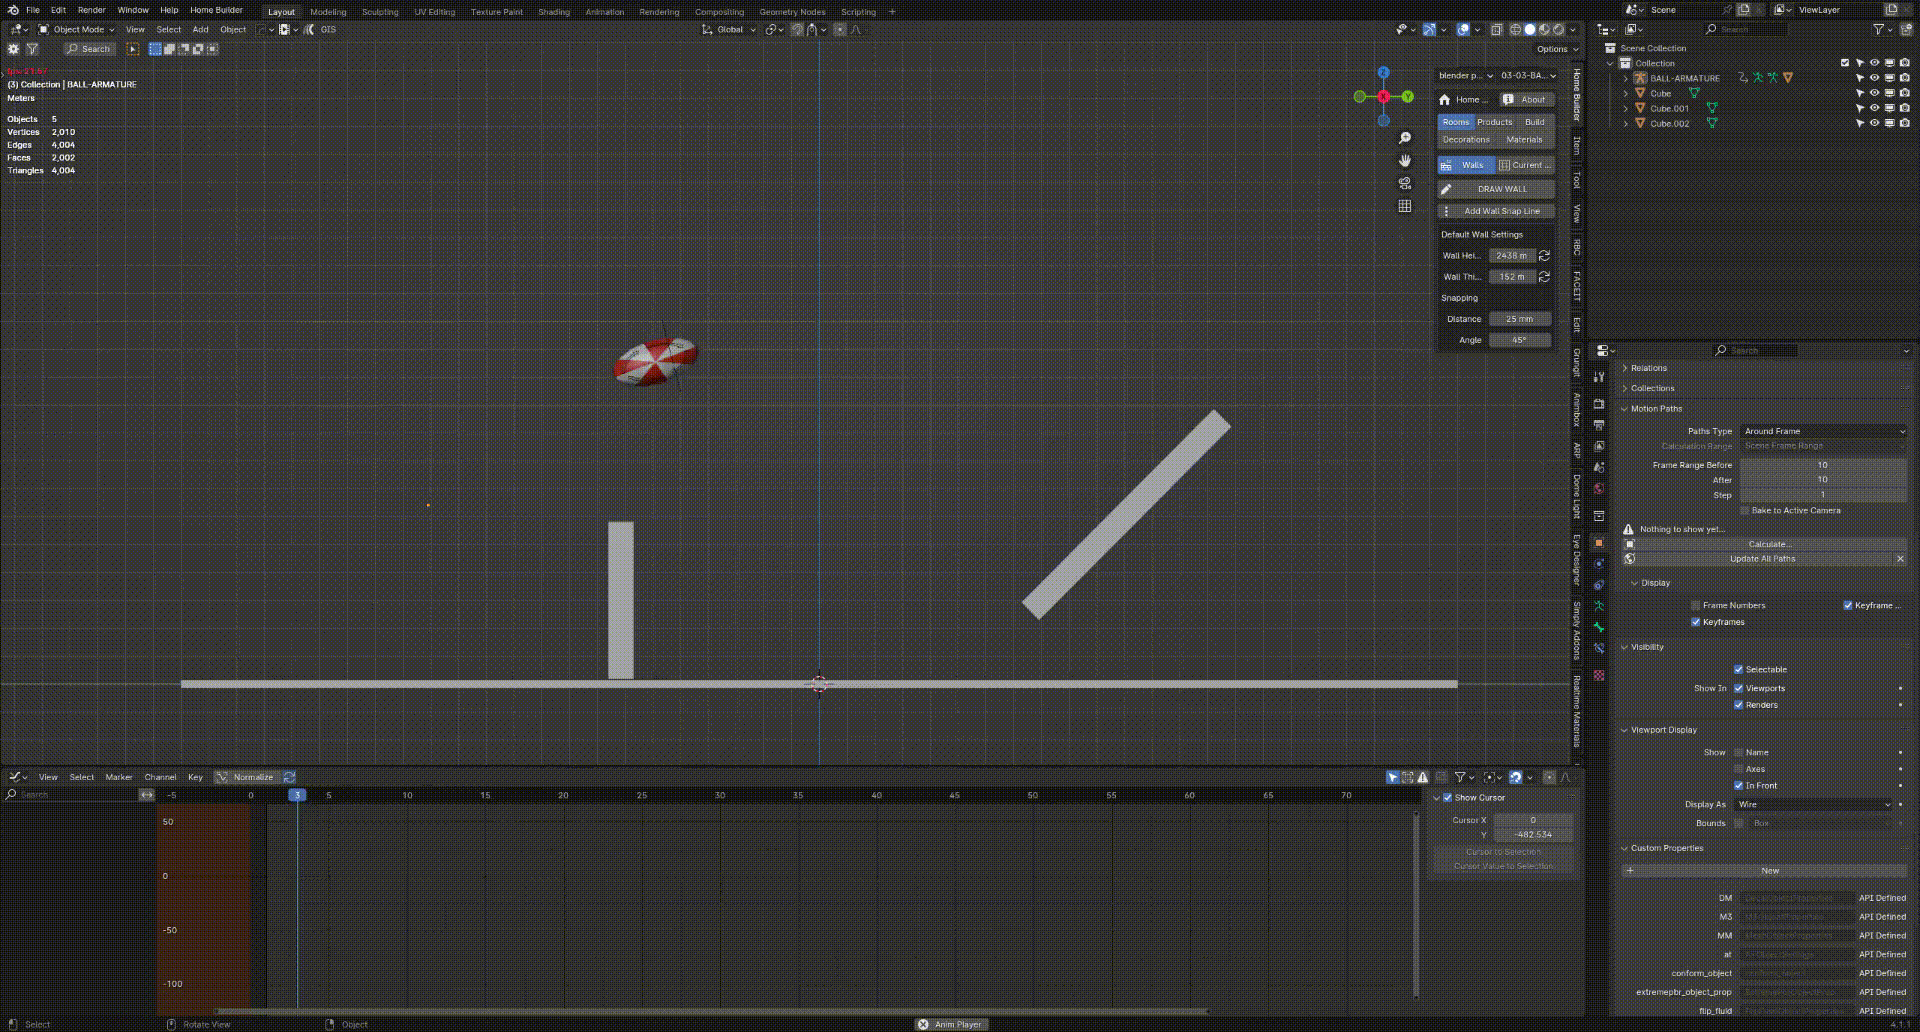Click the zoom view magnifier icon in viewport
Viewport: 1920px width, 1032px height.
tap(1405, 138)
